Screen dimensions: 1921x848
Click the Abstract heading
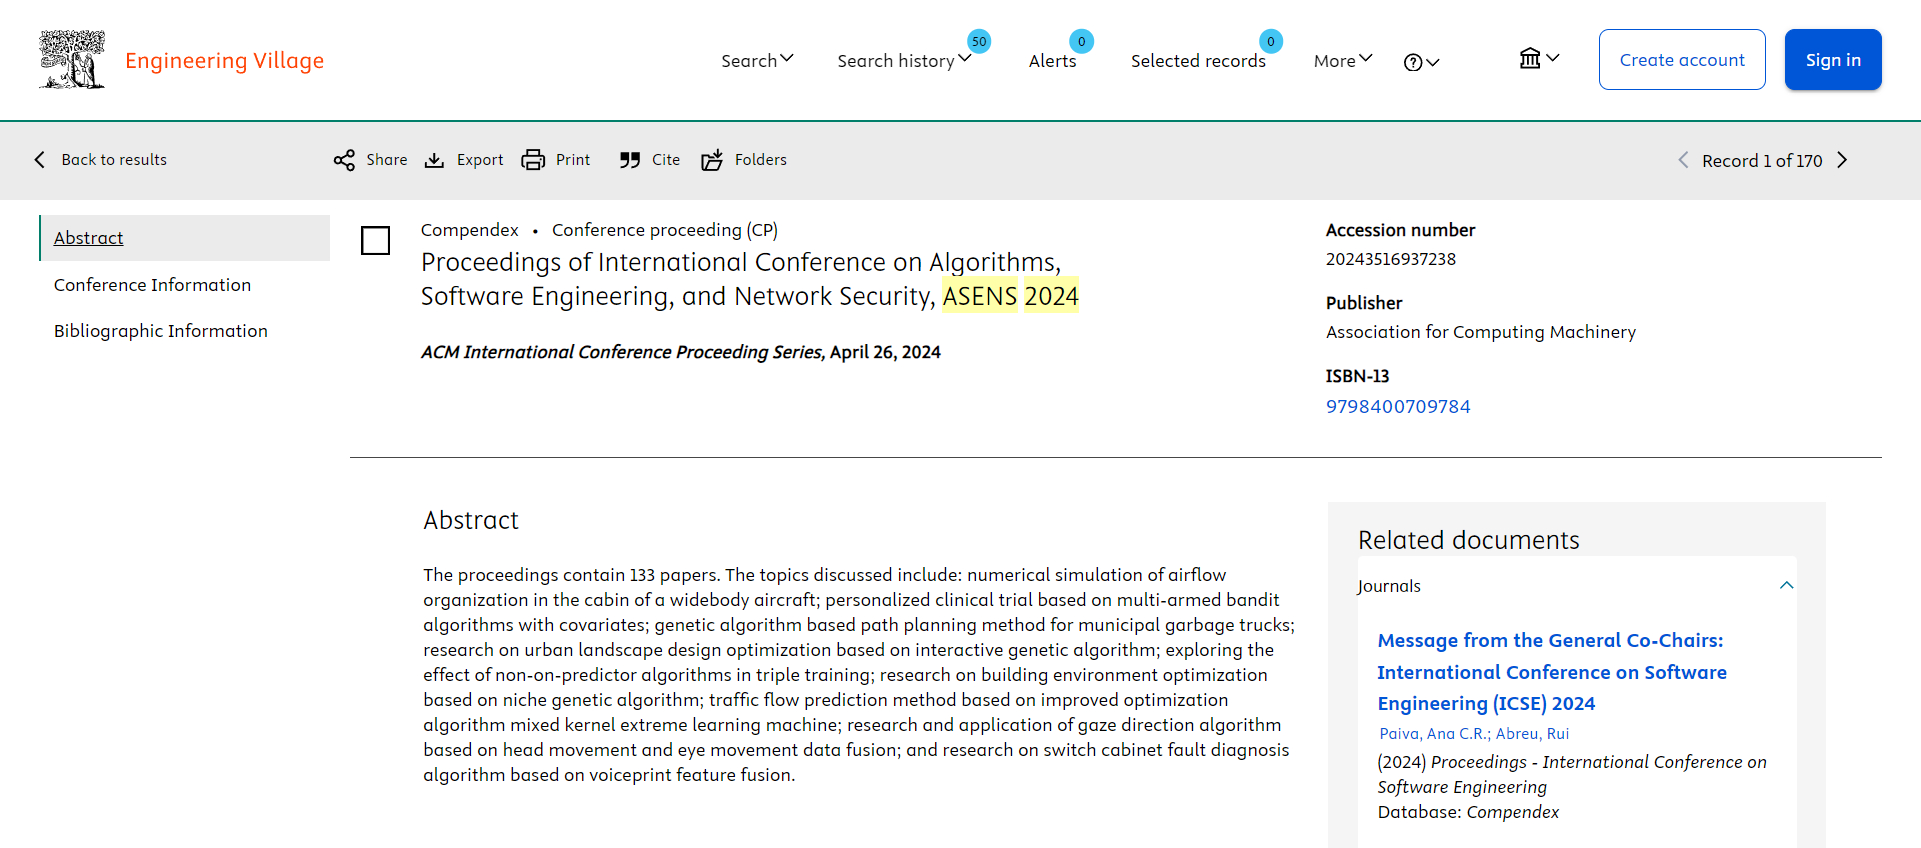[471, 520]
